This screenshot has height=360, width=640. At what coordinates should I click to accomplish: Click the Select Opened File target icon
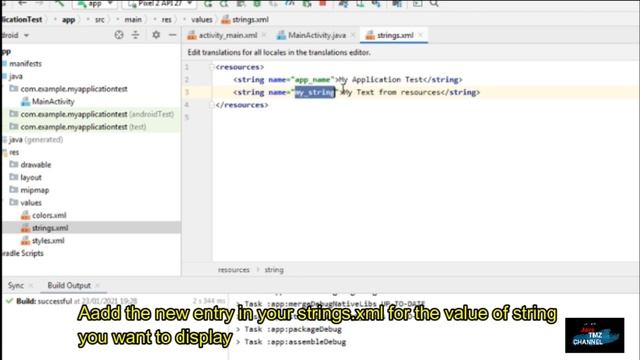(x=119, y=35)
